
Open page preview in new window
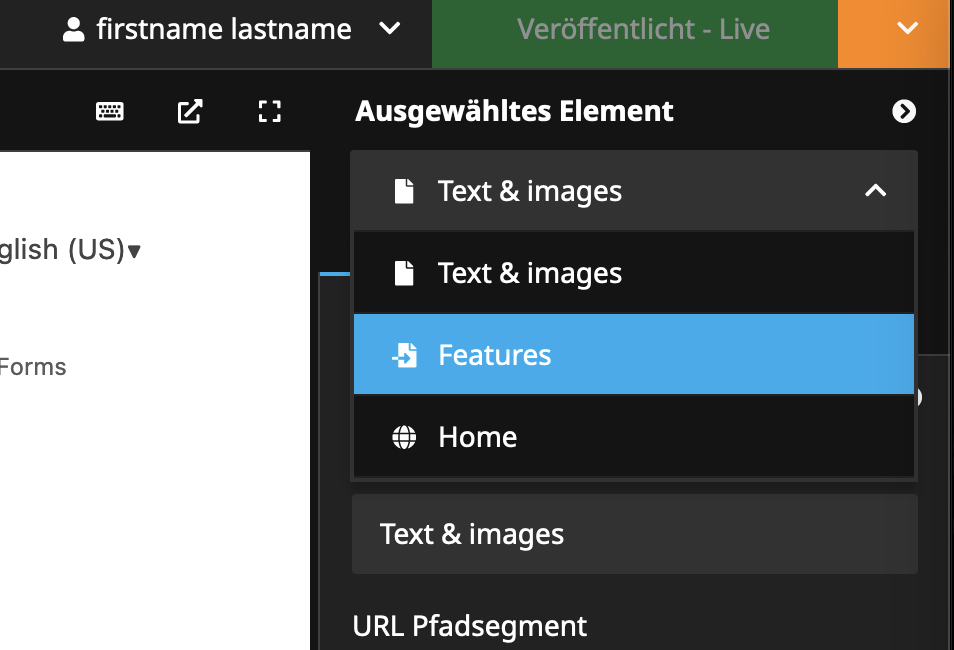(x=190, y=111)
